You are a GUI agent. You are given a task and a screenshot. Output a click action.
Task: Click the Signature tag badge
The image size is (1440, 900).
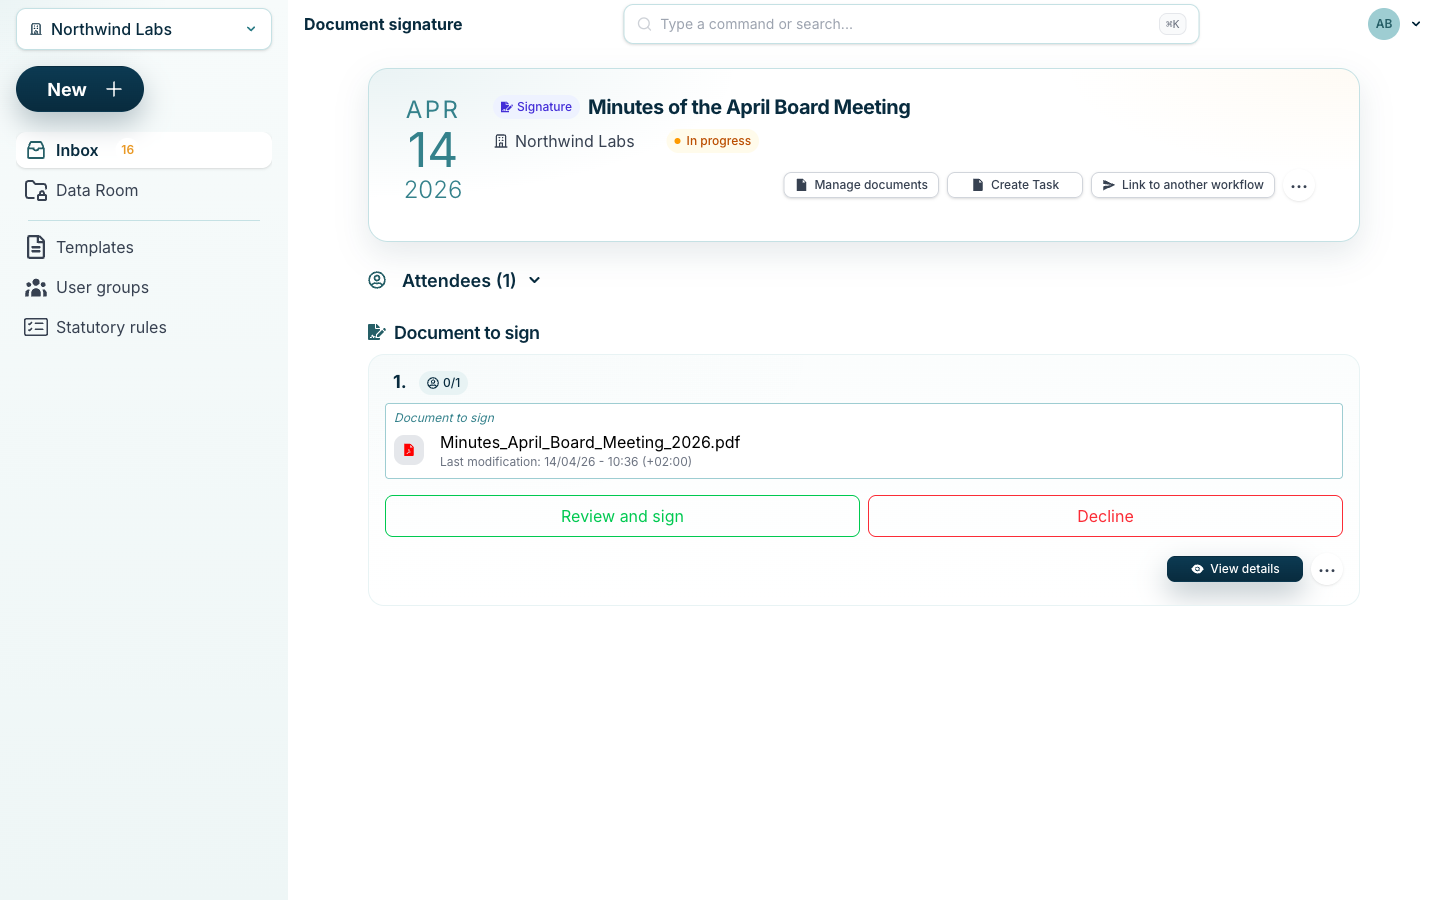coord(536,107)
